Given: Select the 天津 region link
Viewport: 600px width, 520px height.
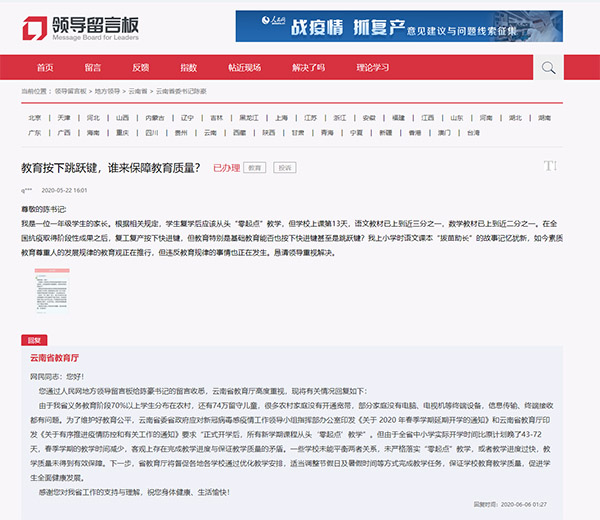Looking at the screenshot, I should (x=64, y=118).
